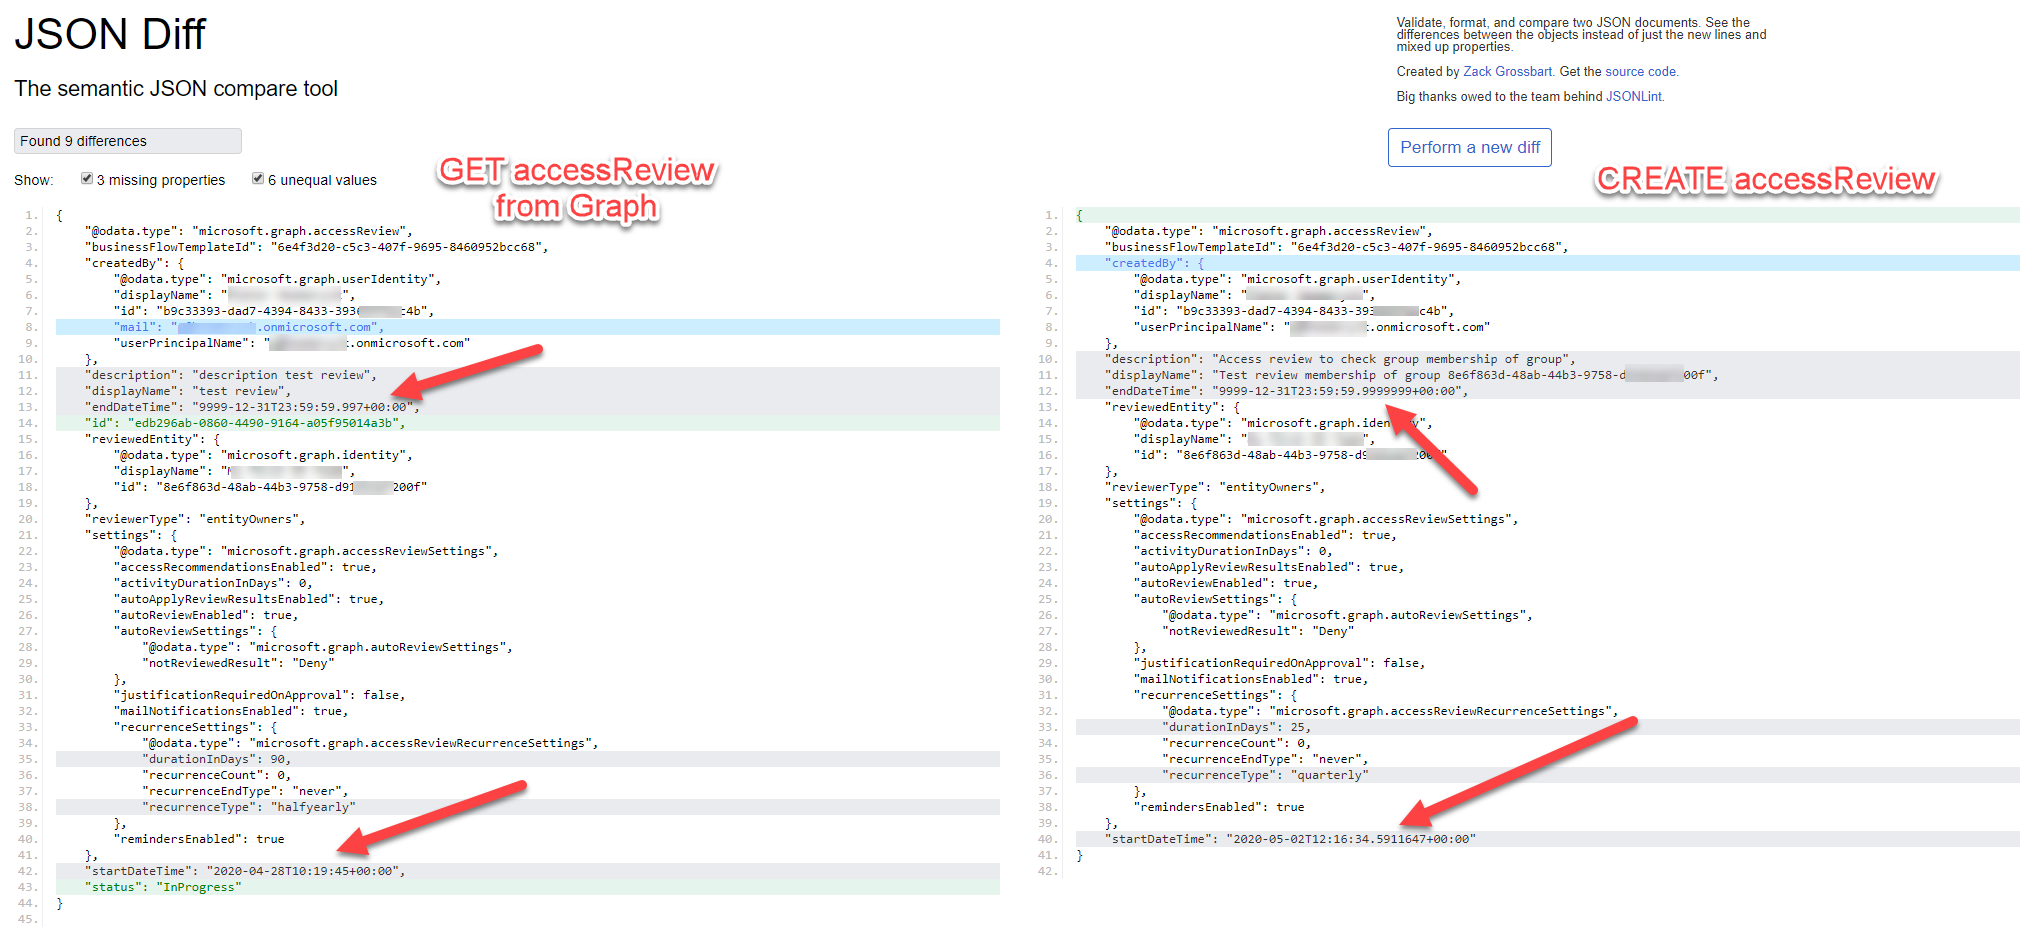The width and height of the screenshot is (2035, 930).
Task: Select left pane "displayName": "test review" line
Action: click(528, 391)
